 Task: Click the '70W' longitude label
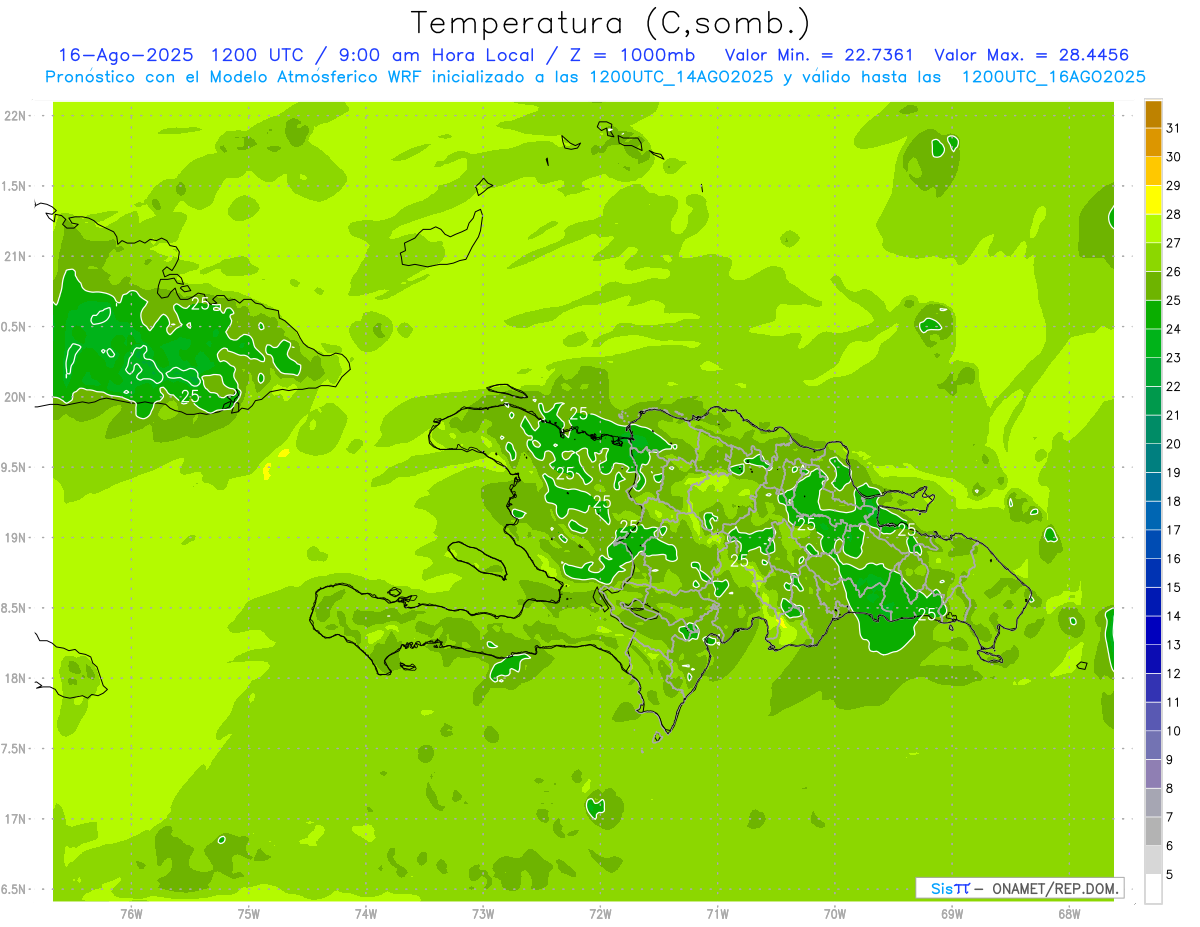tap(835, 913)
